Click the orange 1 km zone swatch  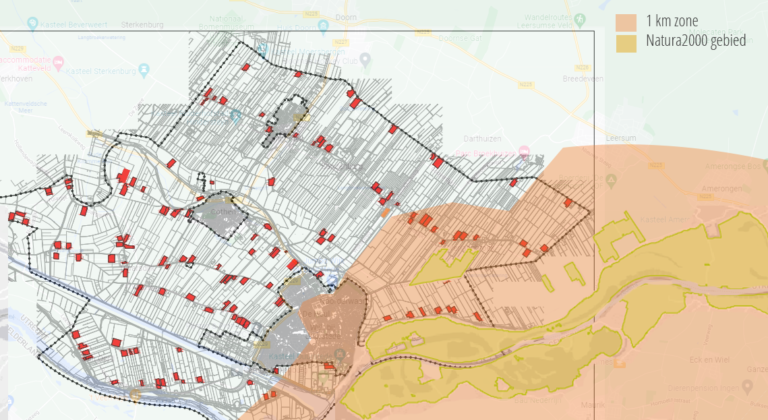coord(627,21)
